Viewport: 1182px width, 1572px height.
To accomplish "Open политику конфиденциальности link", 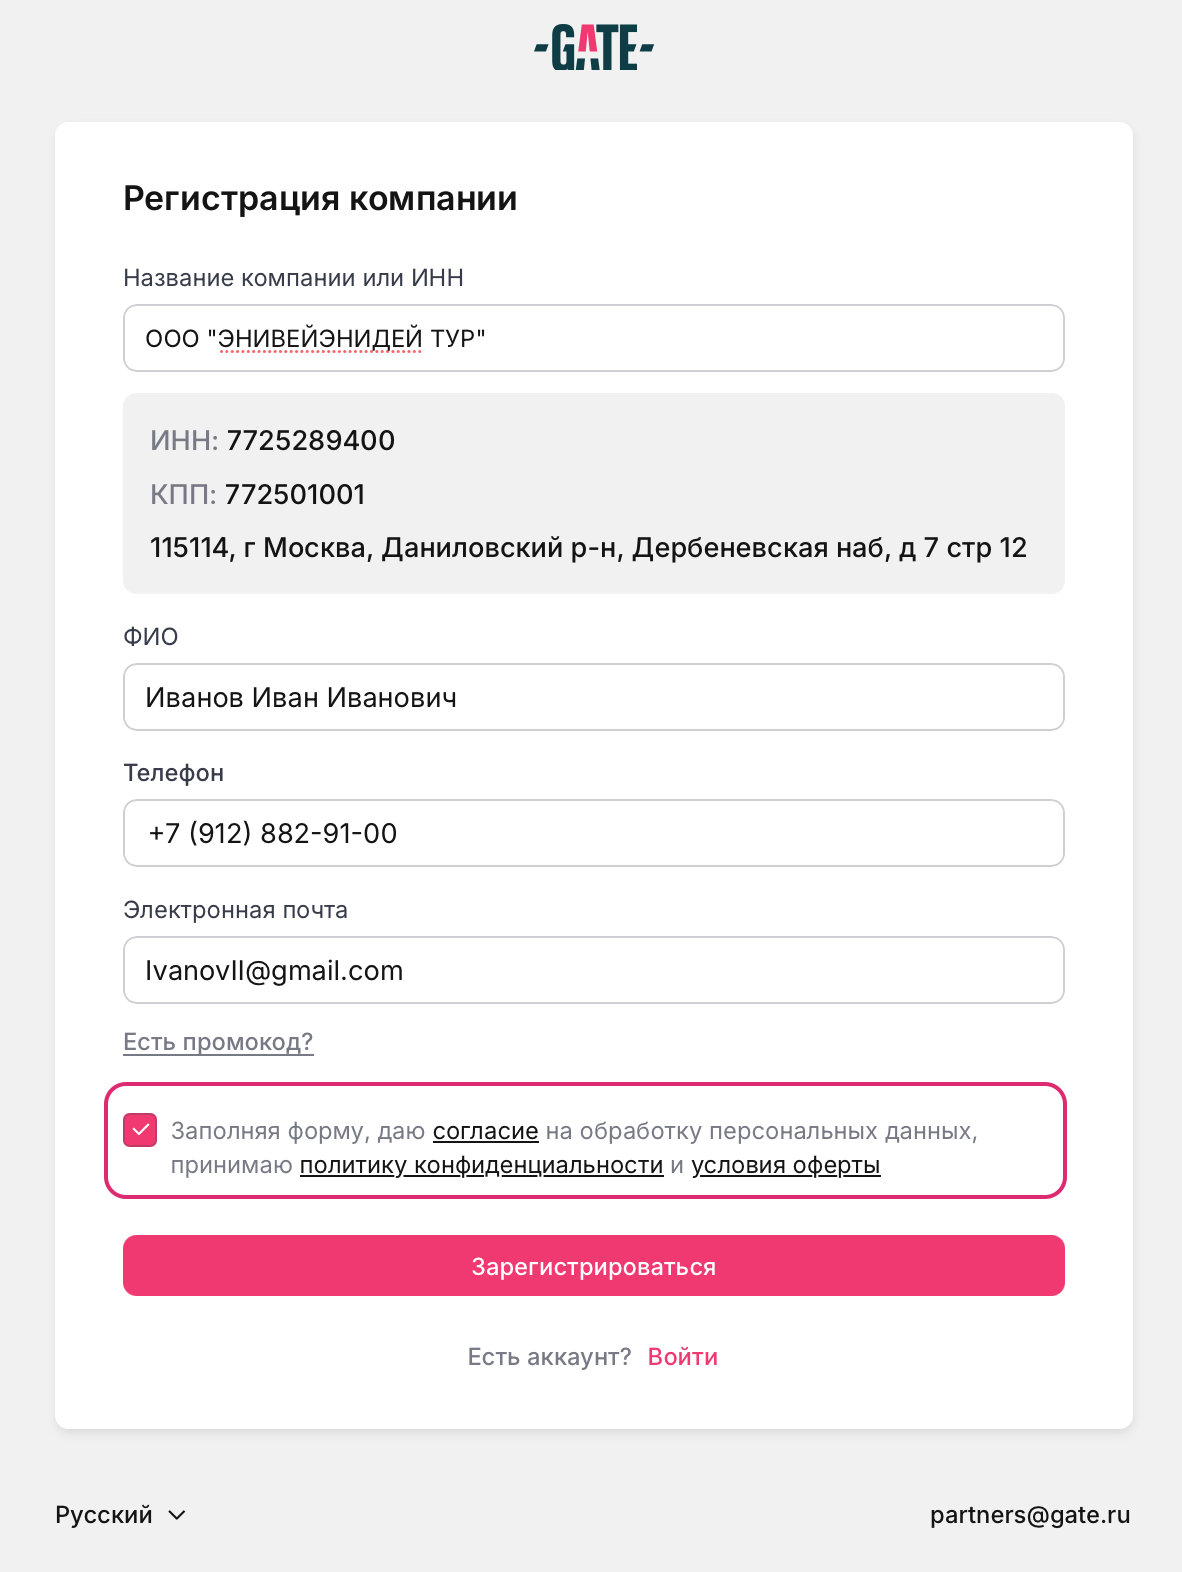I will (x=481, y=1165).
